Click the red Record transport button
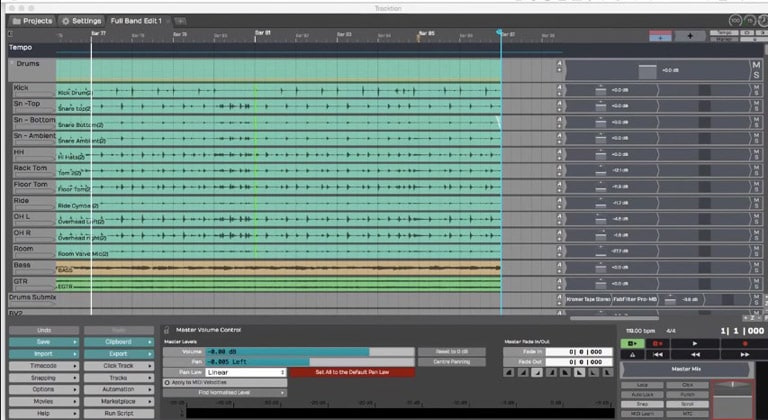This screenshot has height=420, width=768. 745,343
